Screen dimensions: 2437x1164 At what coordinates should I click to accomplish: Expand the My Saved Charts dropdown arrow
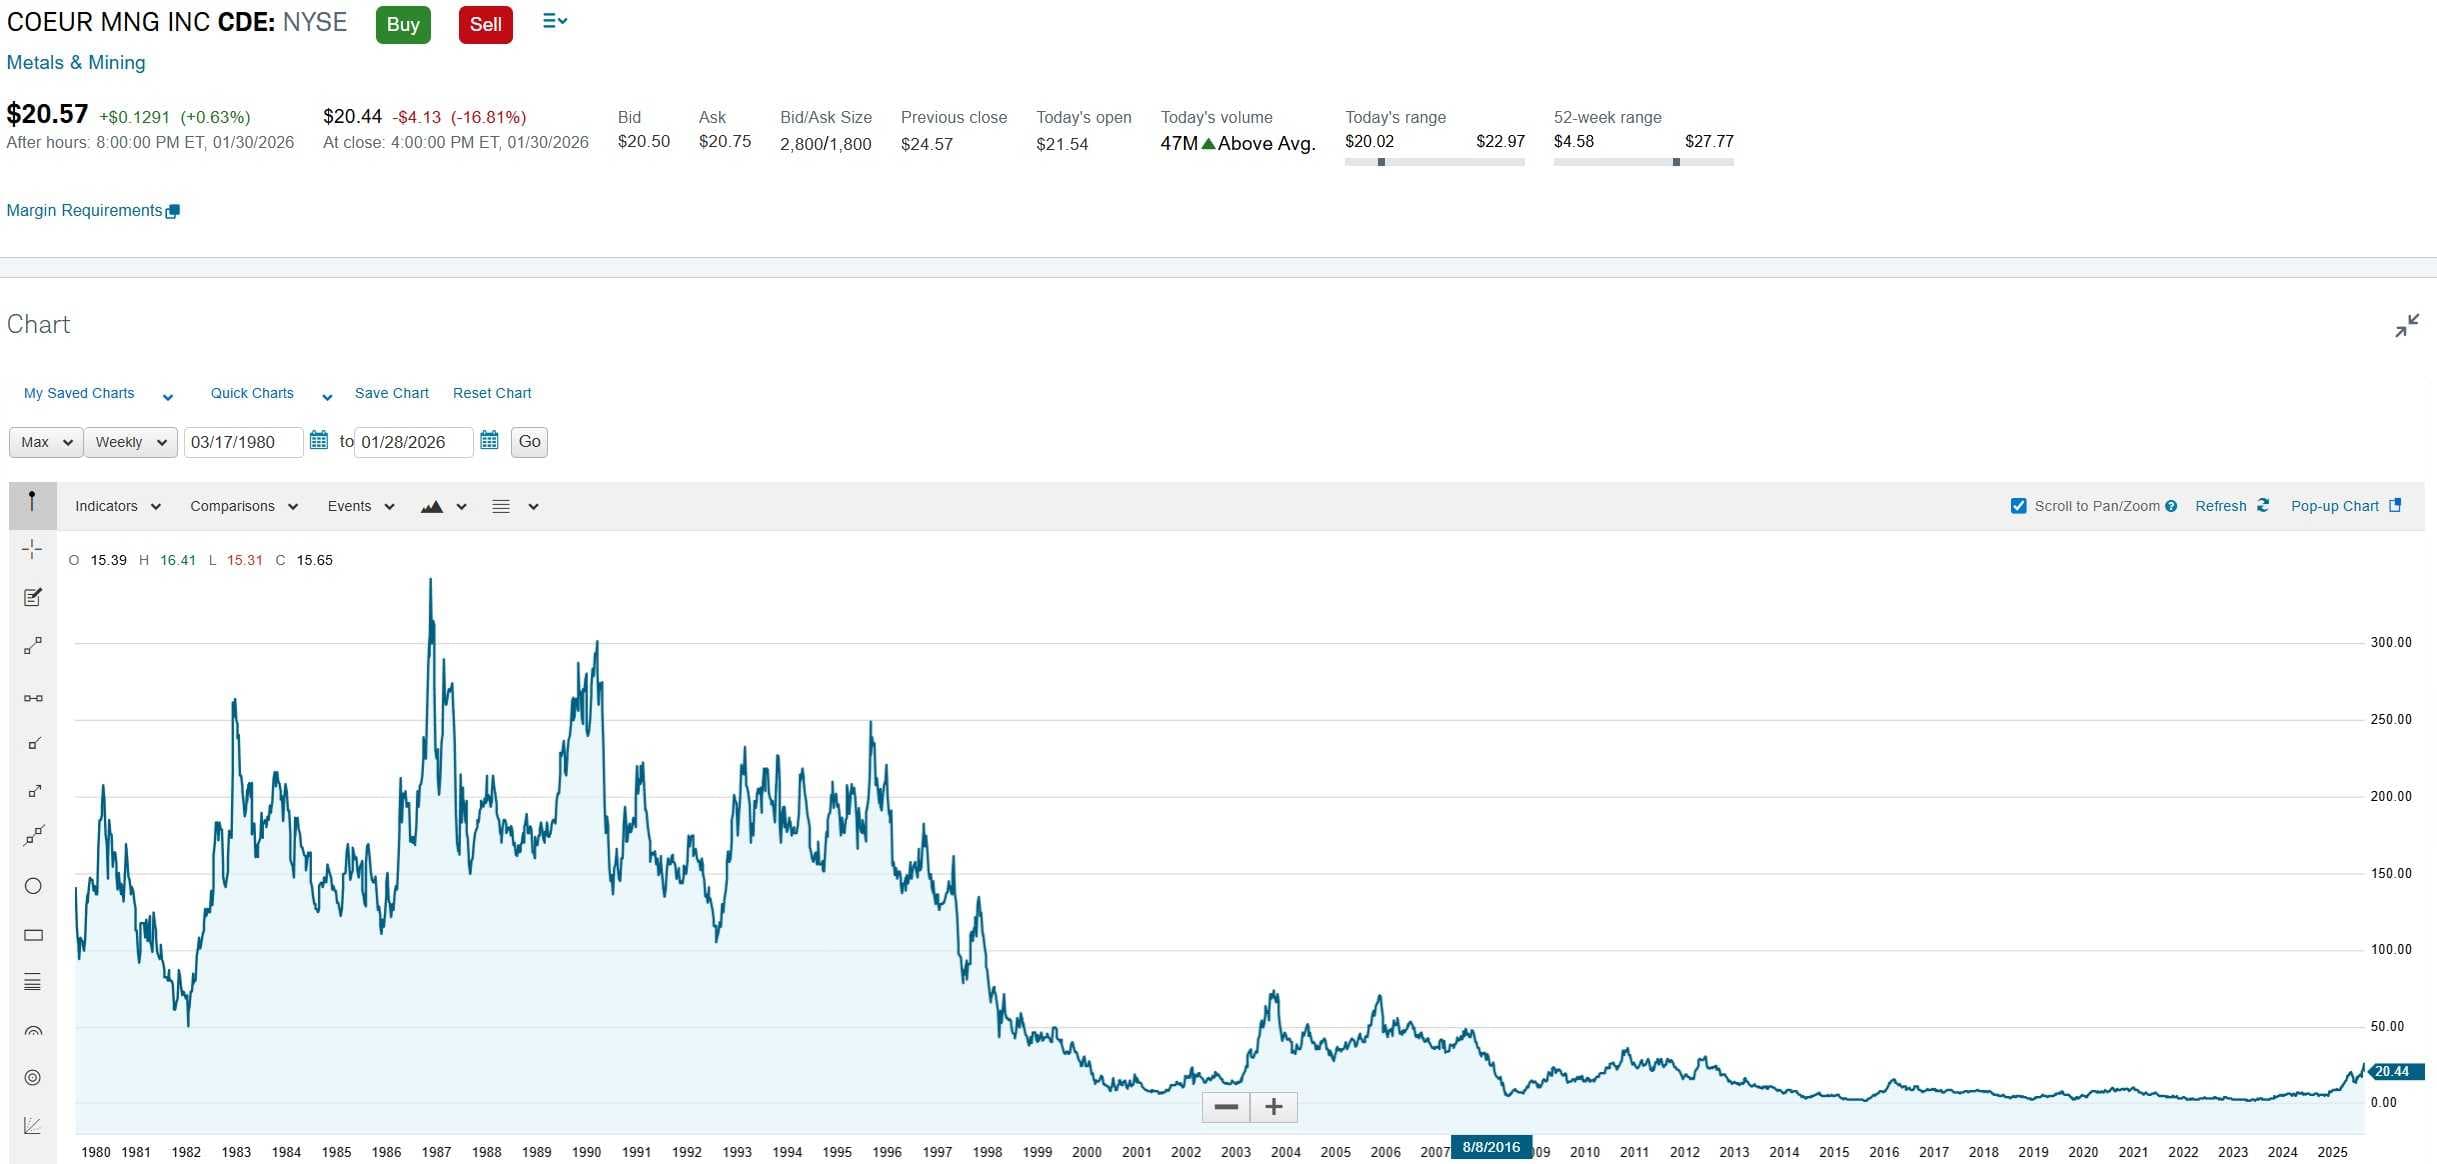click(168, 397)
